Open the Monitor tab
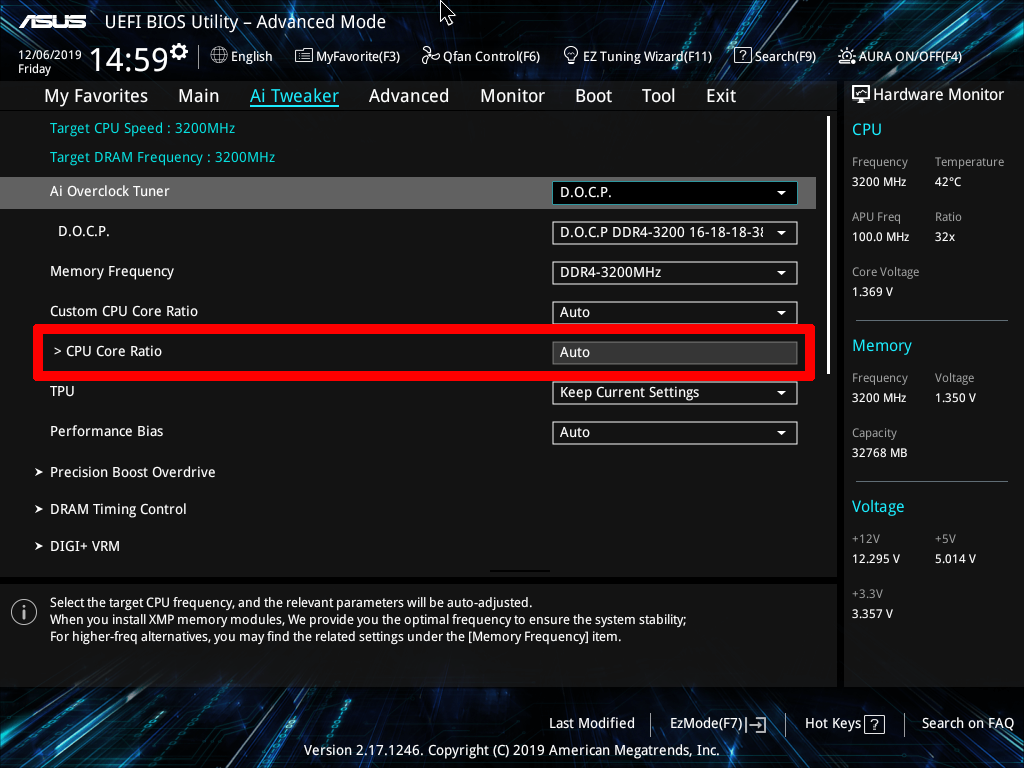The width and height of the screenshot is (1024, 768). 512,96
